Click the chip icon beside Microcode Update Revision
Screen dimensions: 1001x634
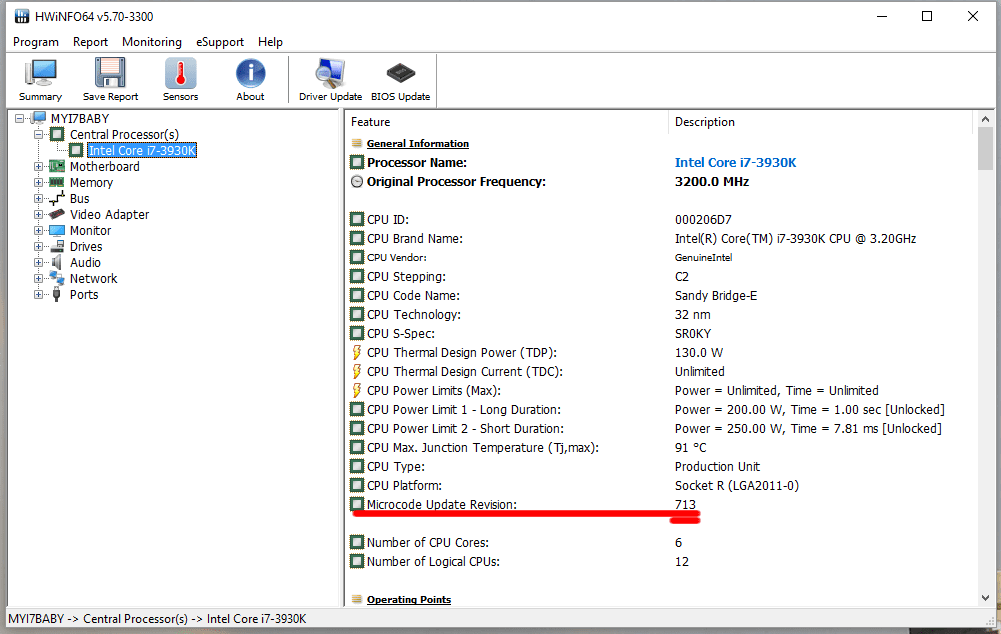(x=357, y=504)
